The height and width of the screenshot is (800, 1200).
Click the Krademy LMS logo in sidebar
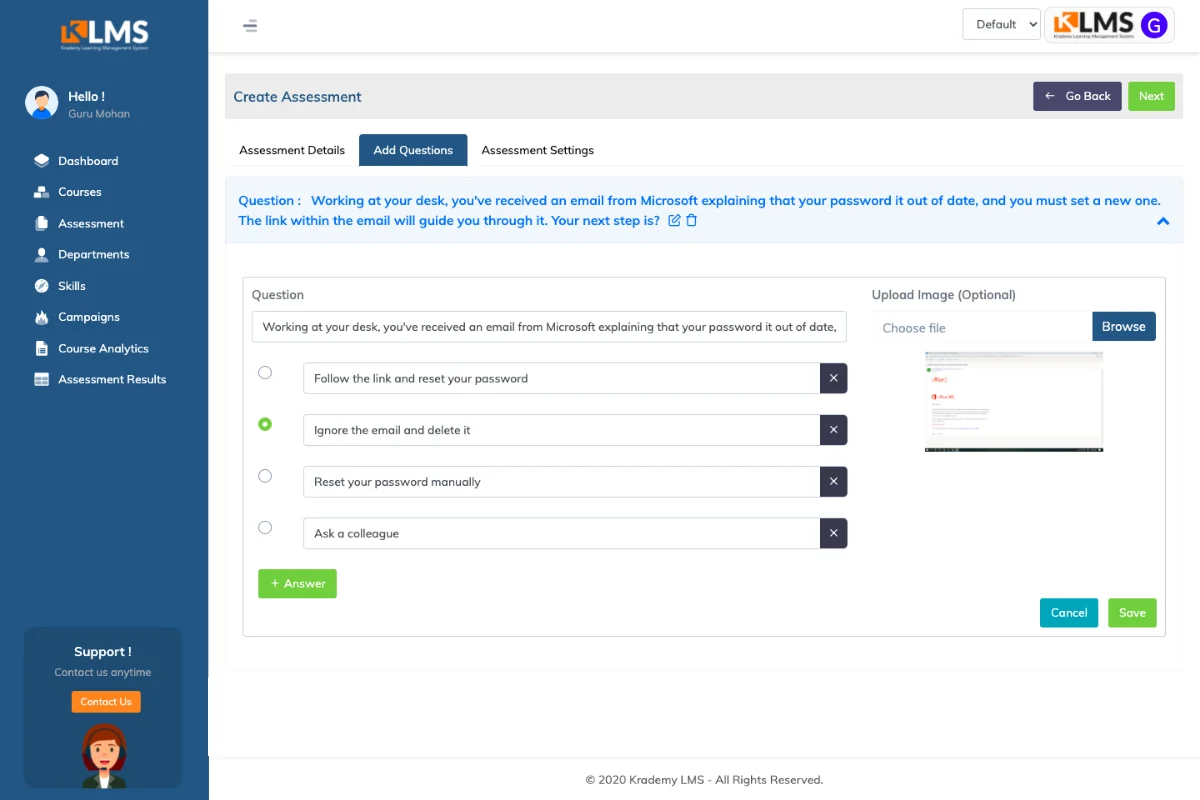[104, 34]
